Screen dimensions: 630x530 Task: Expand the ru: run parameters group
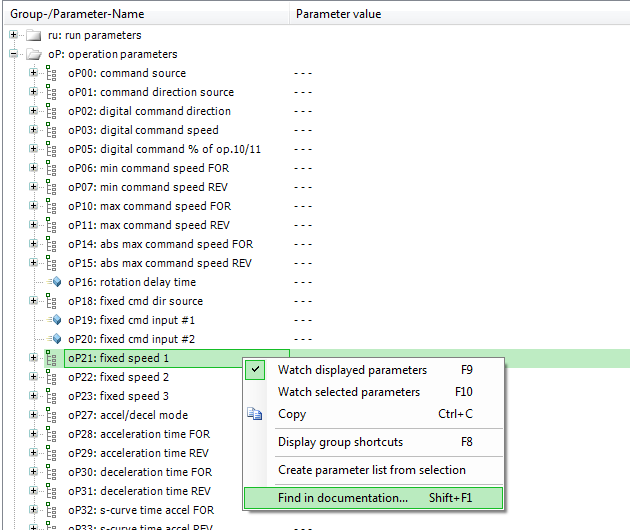click(14, 35)
